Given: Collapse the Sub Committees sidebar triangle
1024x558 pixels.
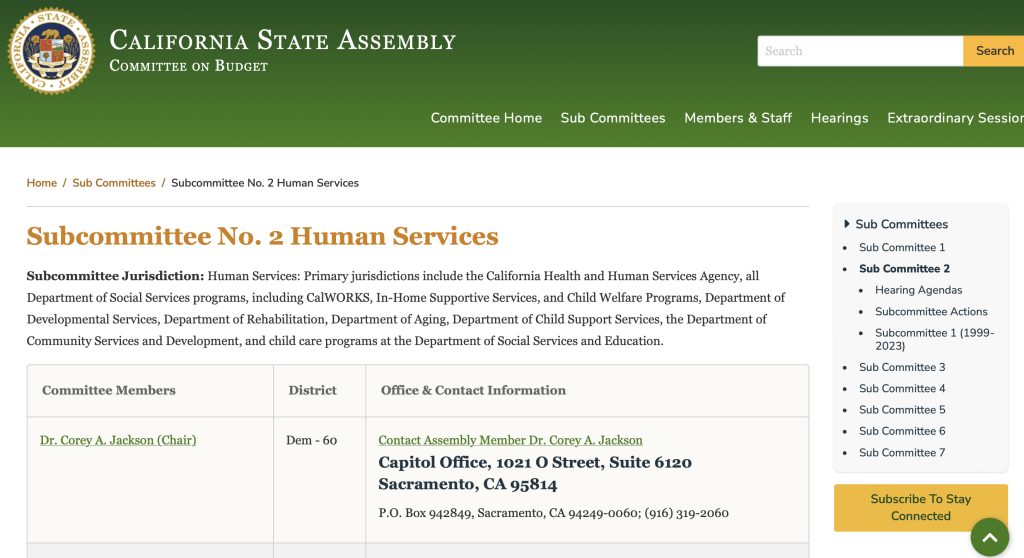Looking at the screenshot, I should point(846,223).
